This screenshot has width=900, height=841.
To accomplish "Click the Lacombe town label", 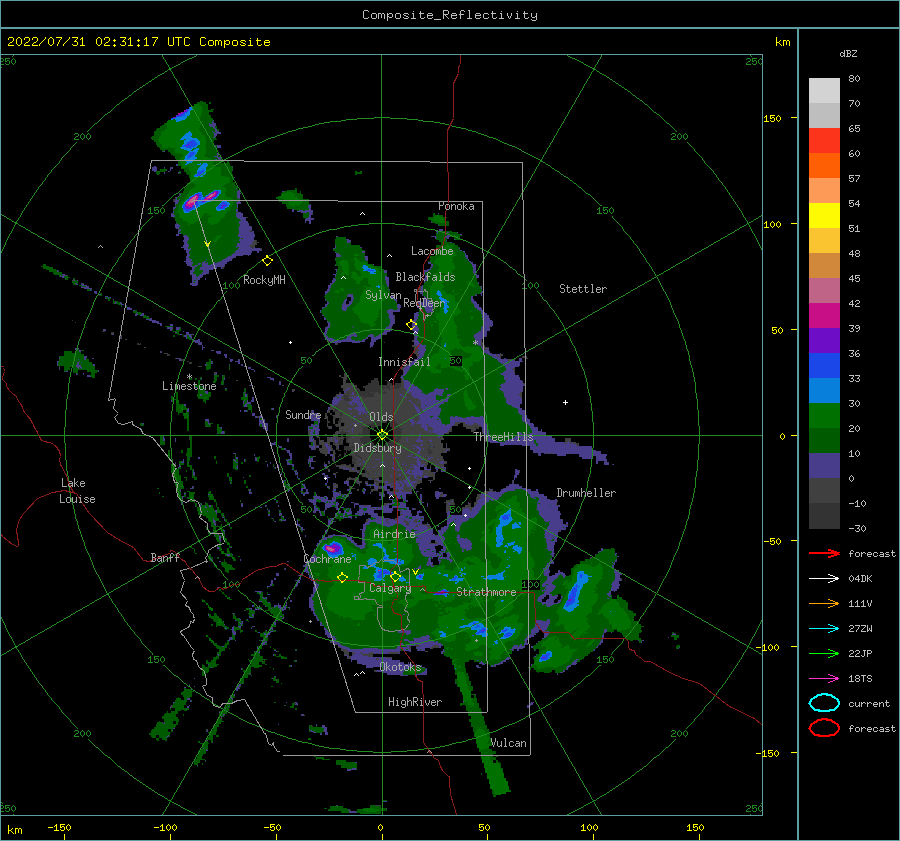I will pos(432,251).
